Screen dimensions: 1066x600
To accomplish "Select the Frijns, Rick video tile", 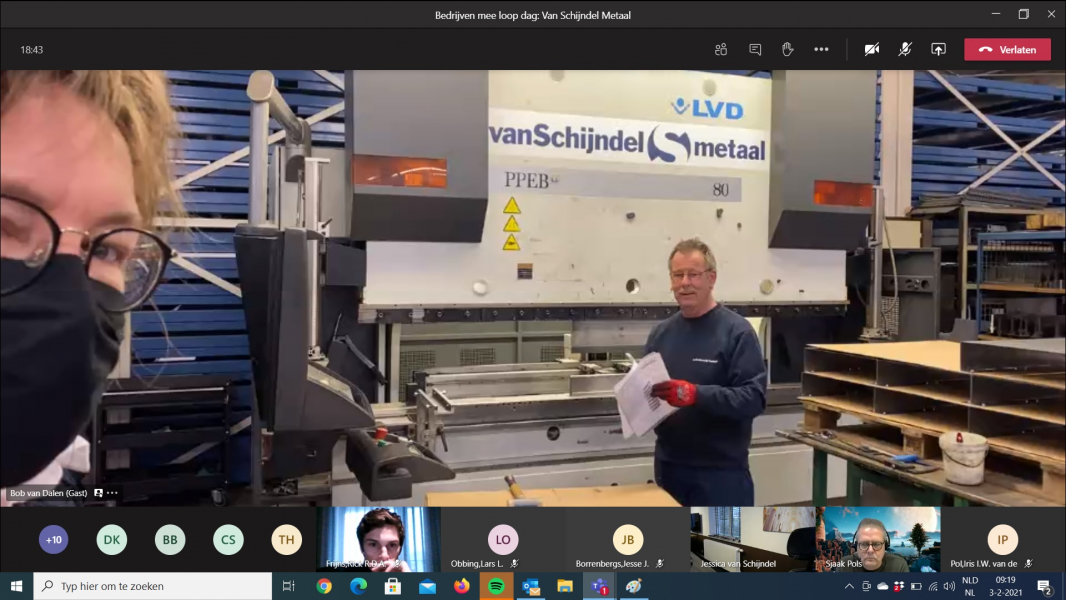I will click(379, 540).
